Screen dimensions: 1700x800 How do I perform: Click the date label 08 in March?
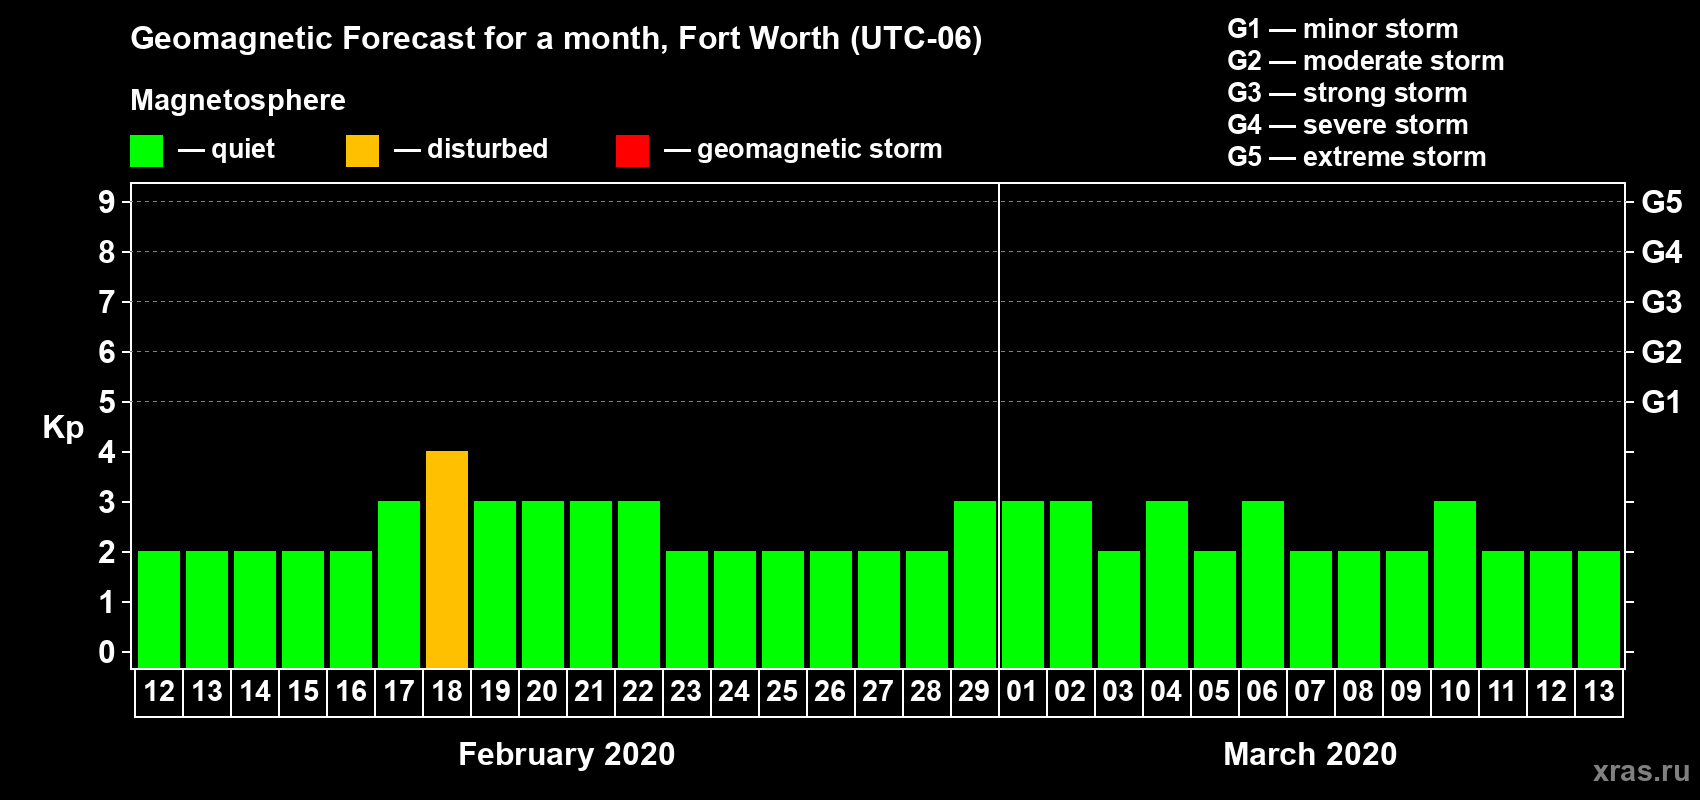pyautogui.click(x=1358, y=691)
